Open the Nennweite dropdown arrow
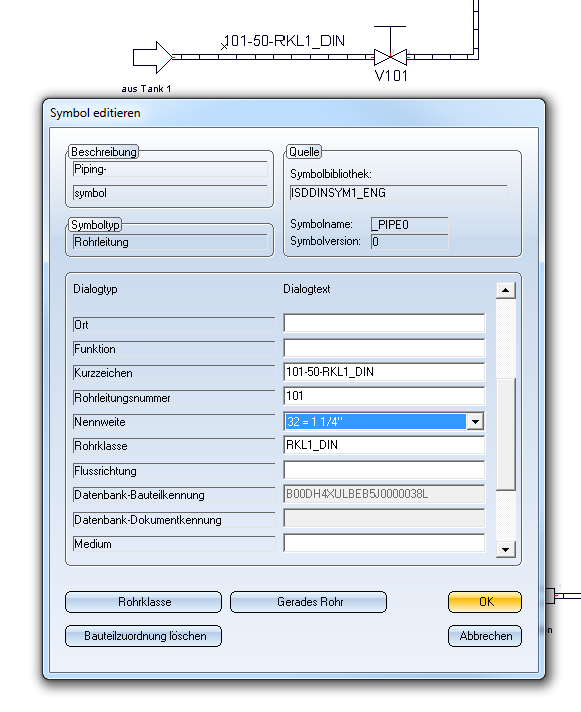This screenshot has height=712, width=581. (475, 421)
